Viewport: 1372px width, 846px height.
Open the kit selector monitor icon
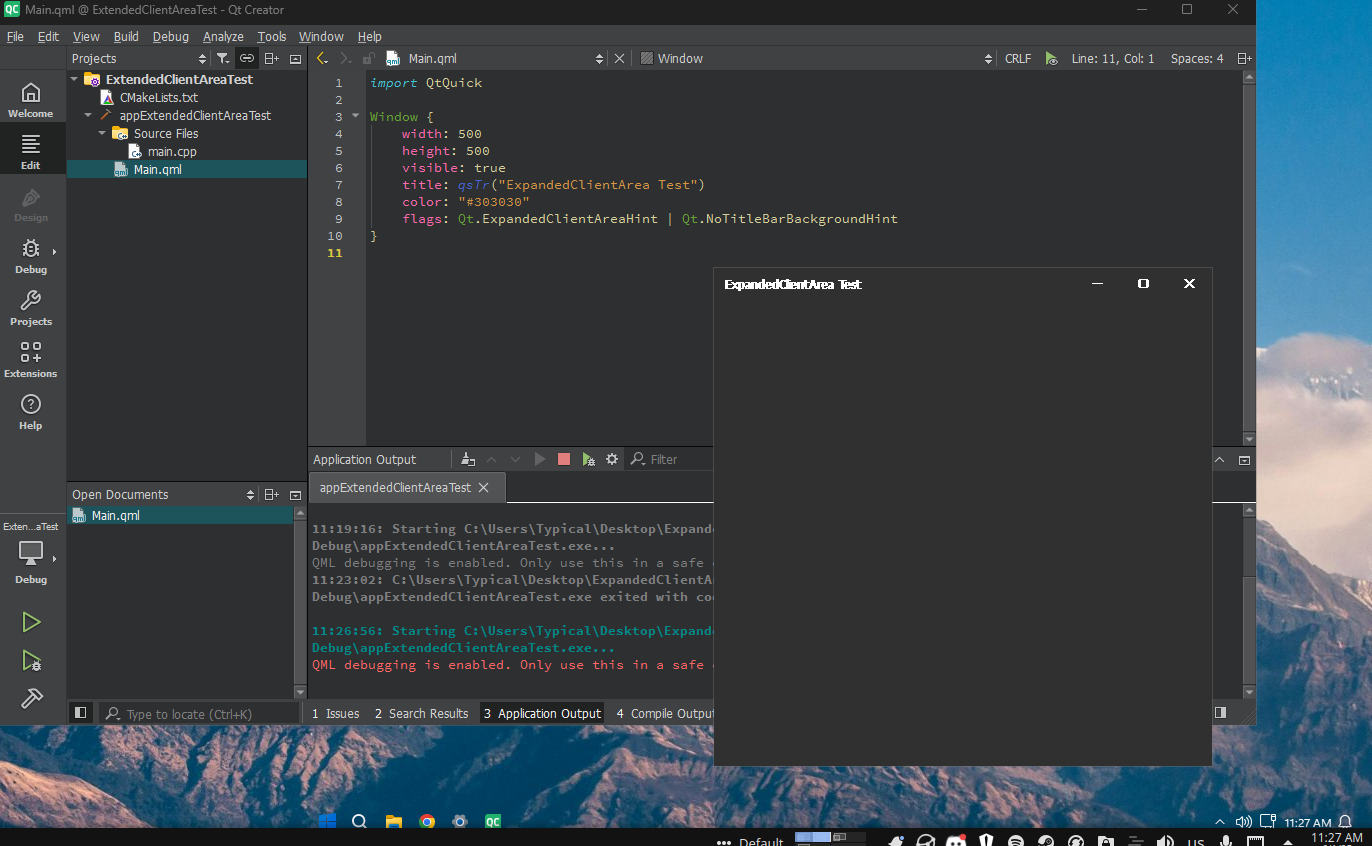pos(31,553)
